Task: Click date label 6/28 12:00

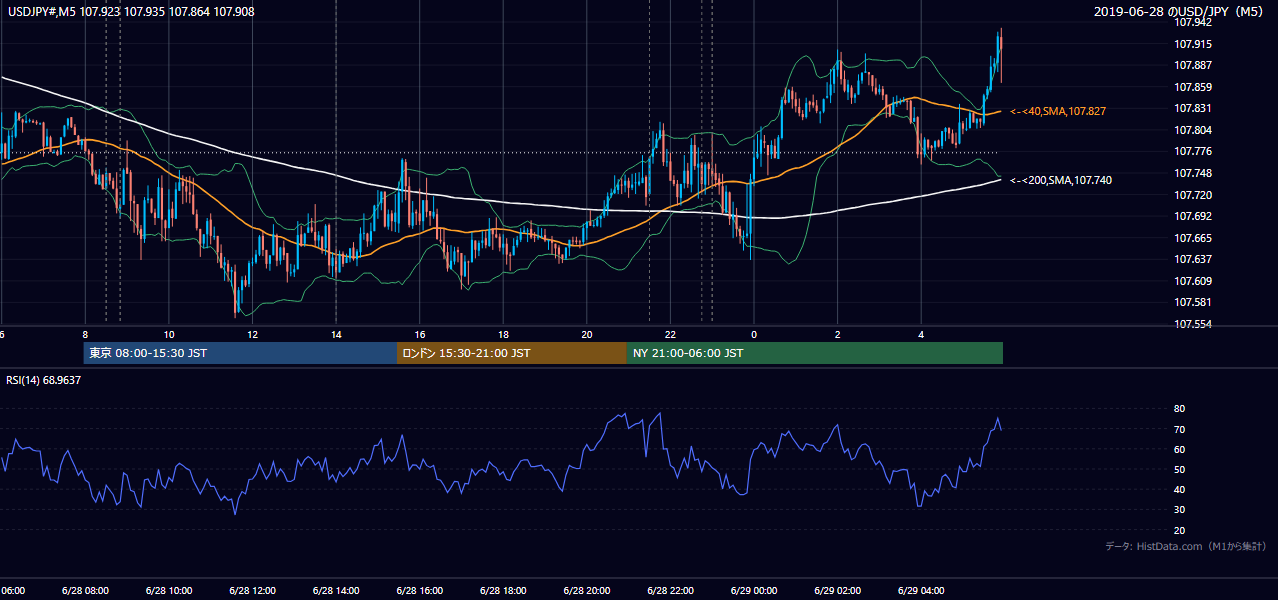Action: click(252, 590)
